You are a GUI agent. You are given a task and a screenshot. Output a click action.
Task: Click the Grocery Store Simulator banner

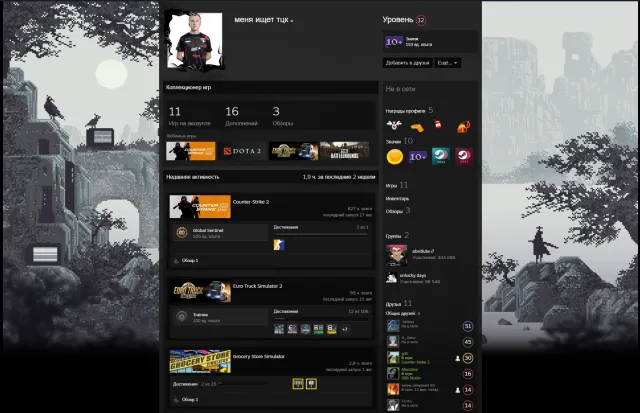(x=200, y=361)
